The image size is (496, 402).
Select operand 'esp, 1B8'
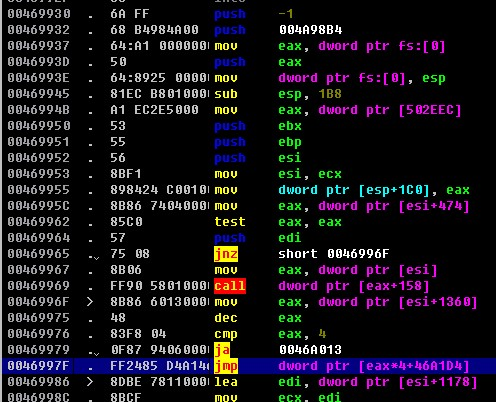tap(310, 95)
